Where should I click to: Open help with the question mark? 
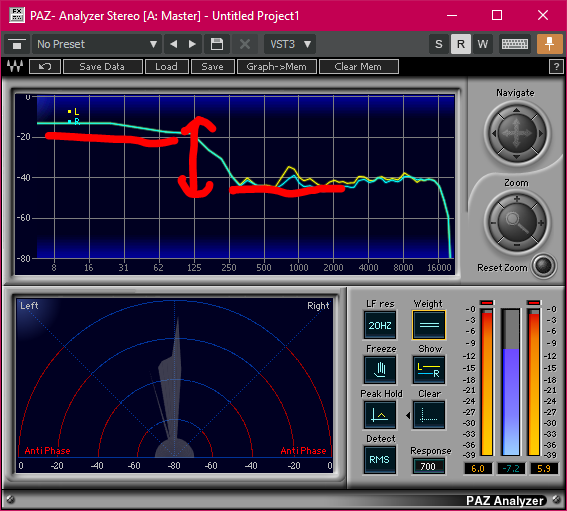pyautogui.click(x=556, y=67)
